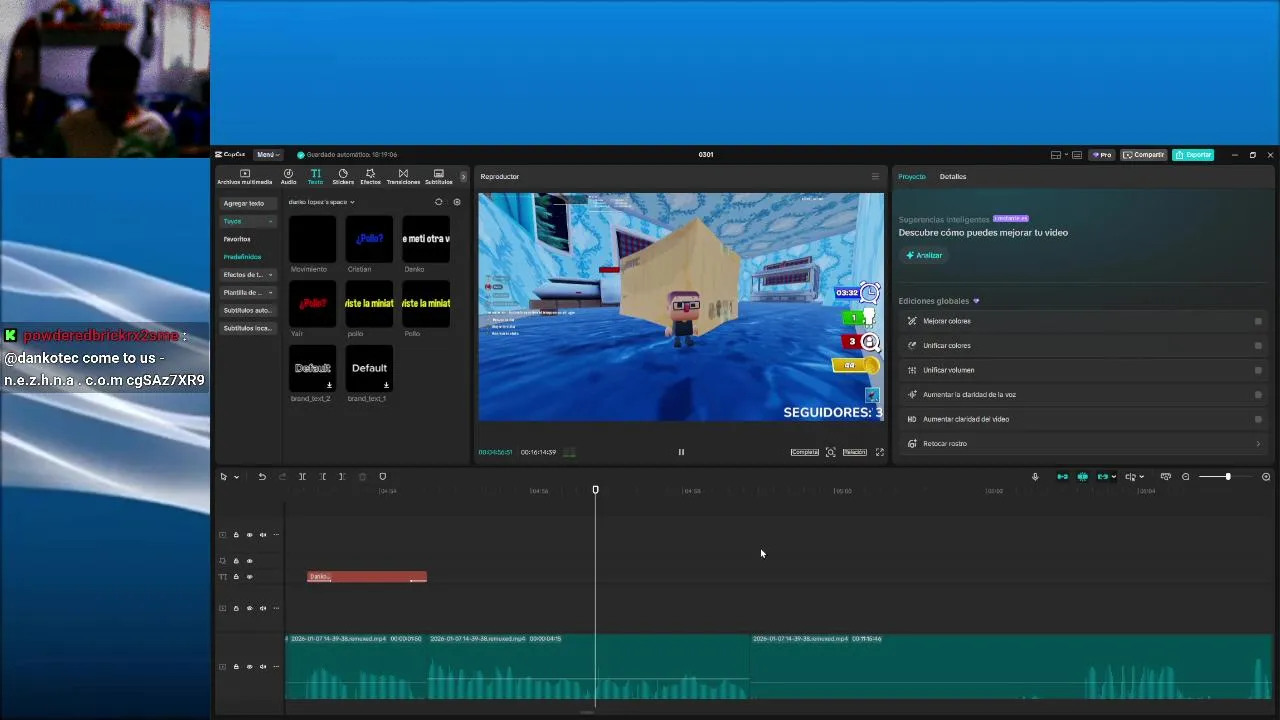Add a marker with the shield icon
The width and height of the screenshot is (1280, 720).
[x=382, y=477]
